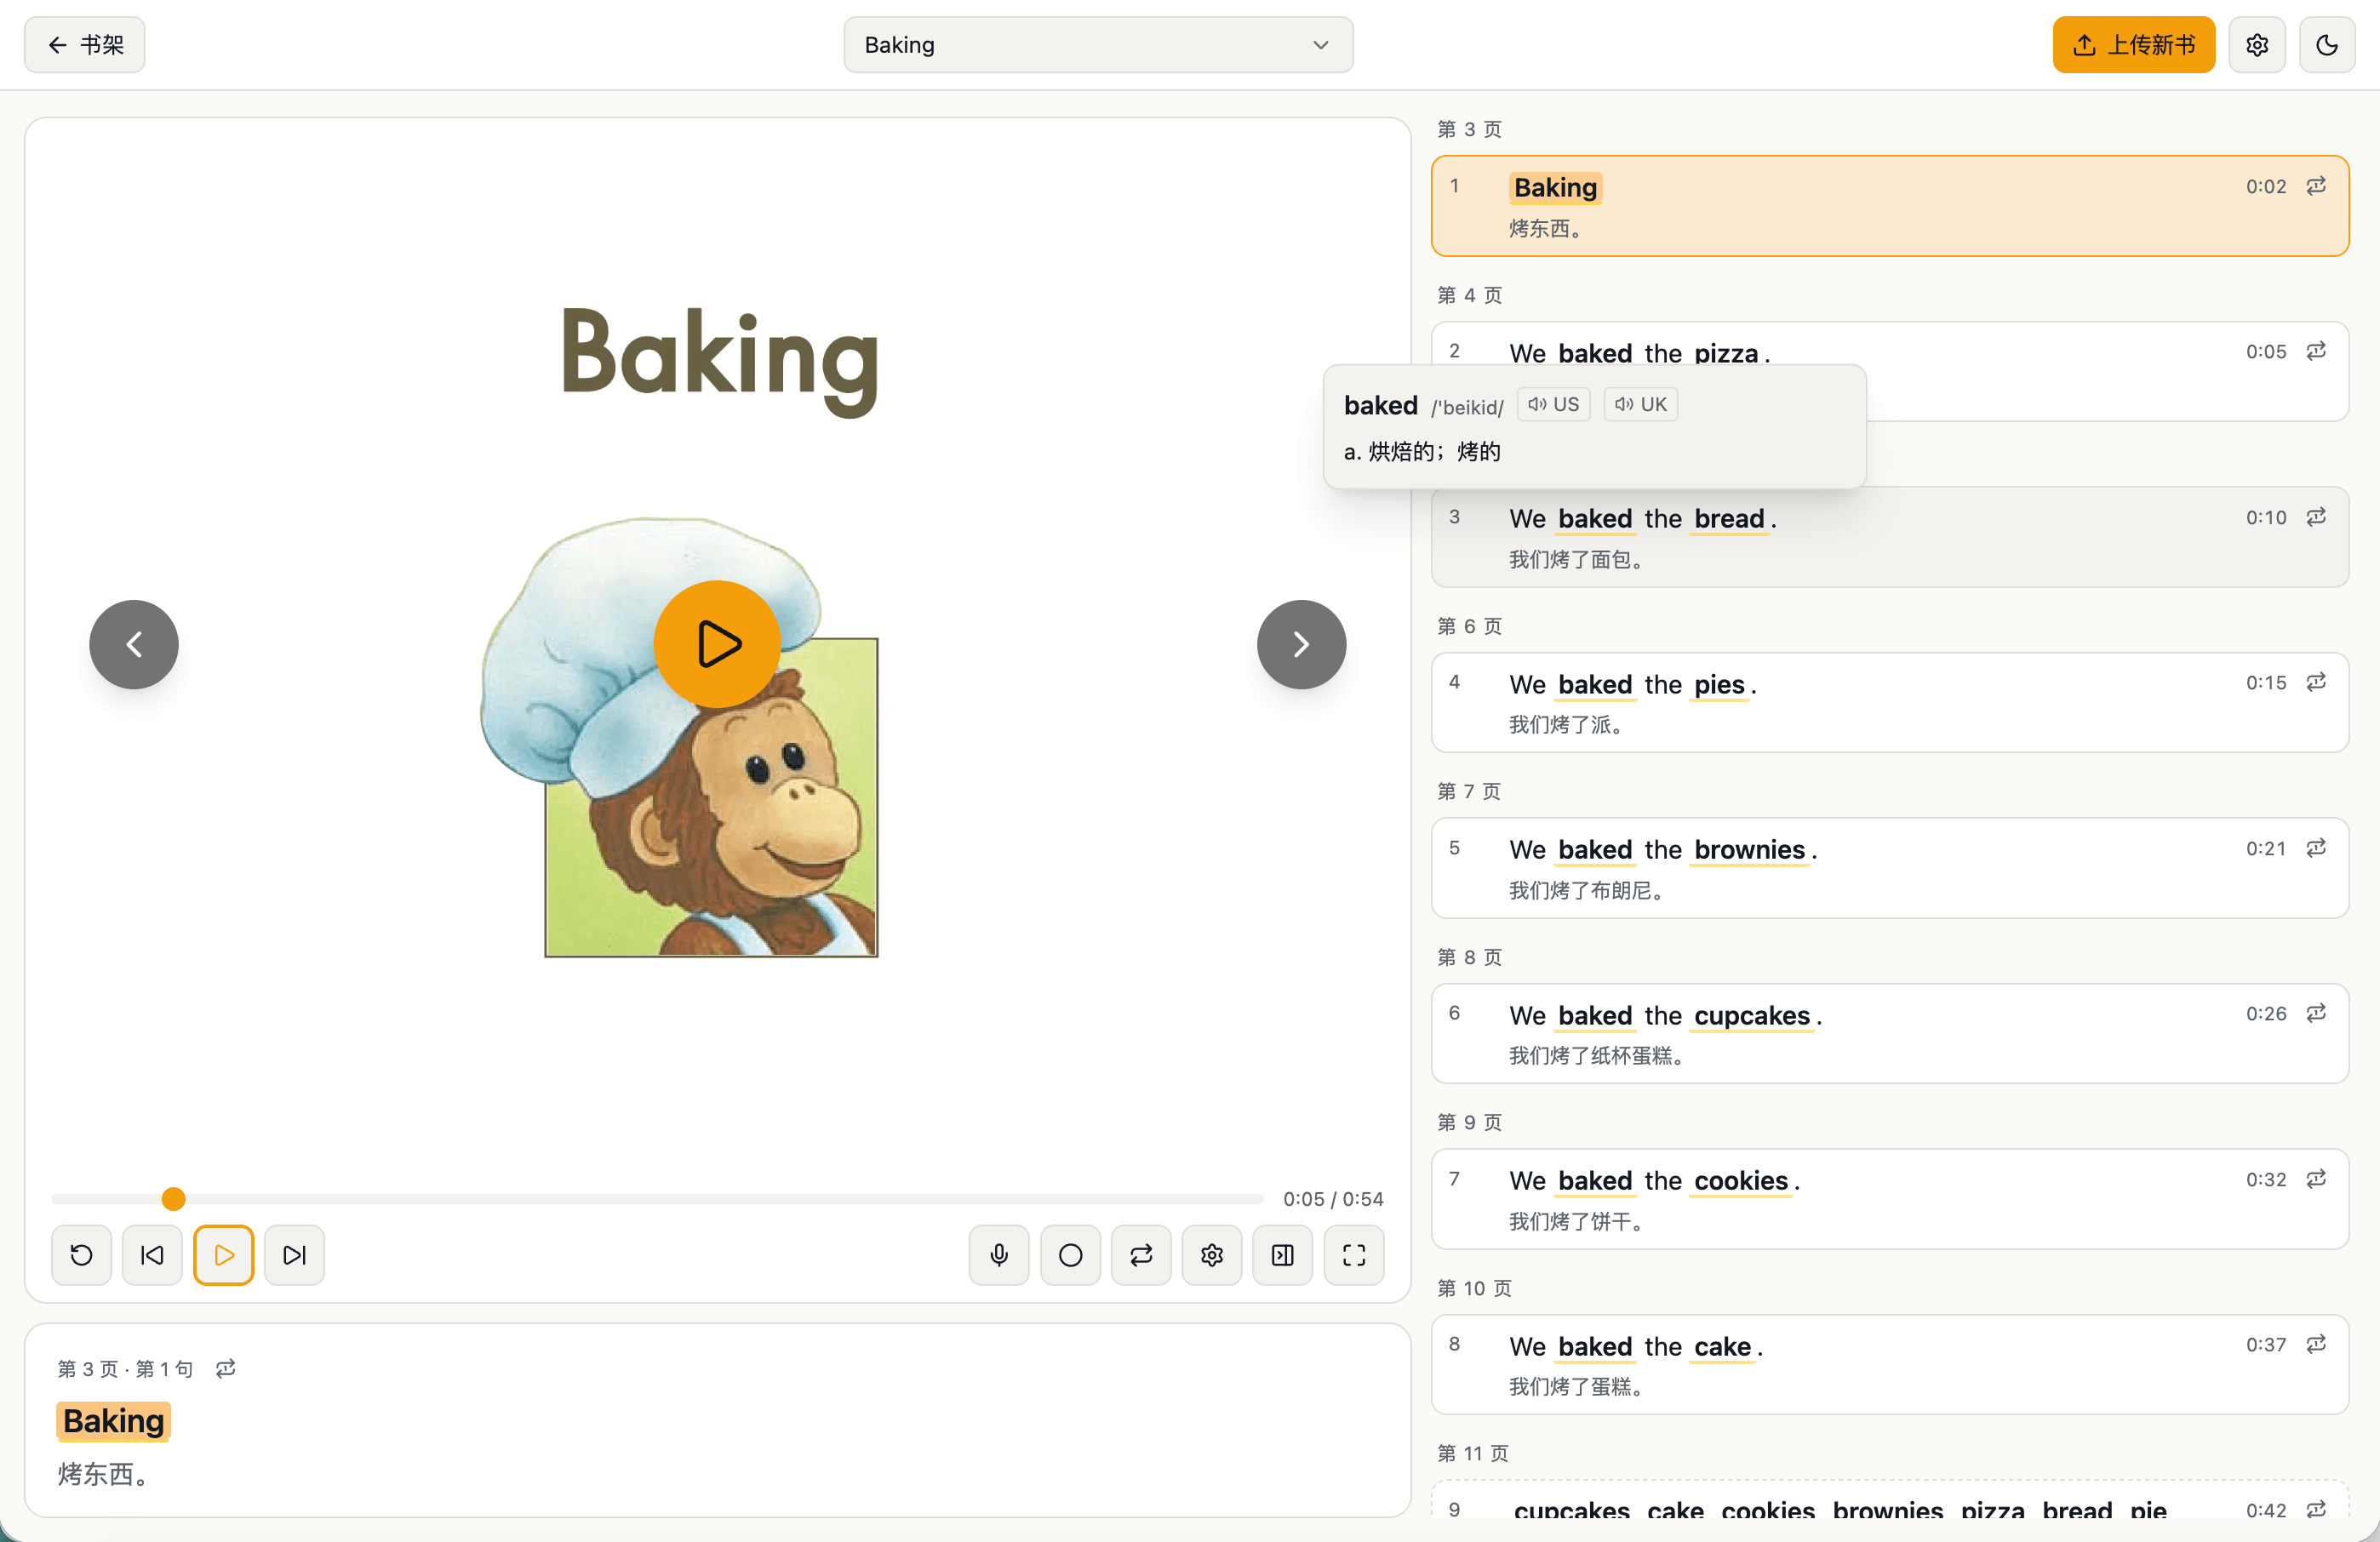This screenshot has height=1542, width=2380.
Task: Click We in We baked the cupcakes
Action: tap(1527, 1015)
